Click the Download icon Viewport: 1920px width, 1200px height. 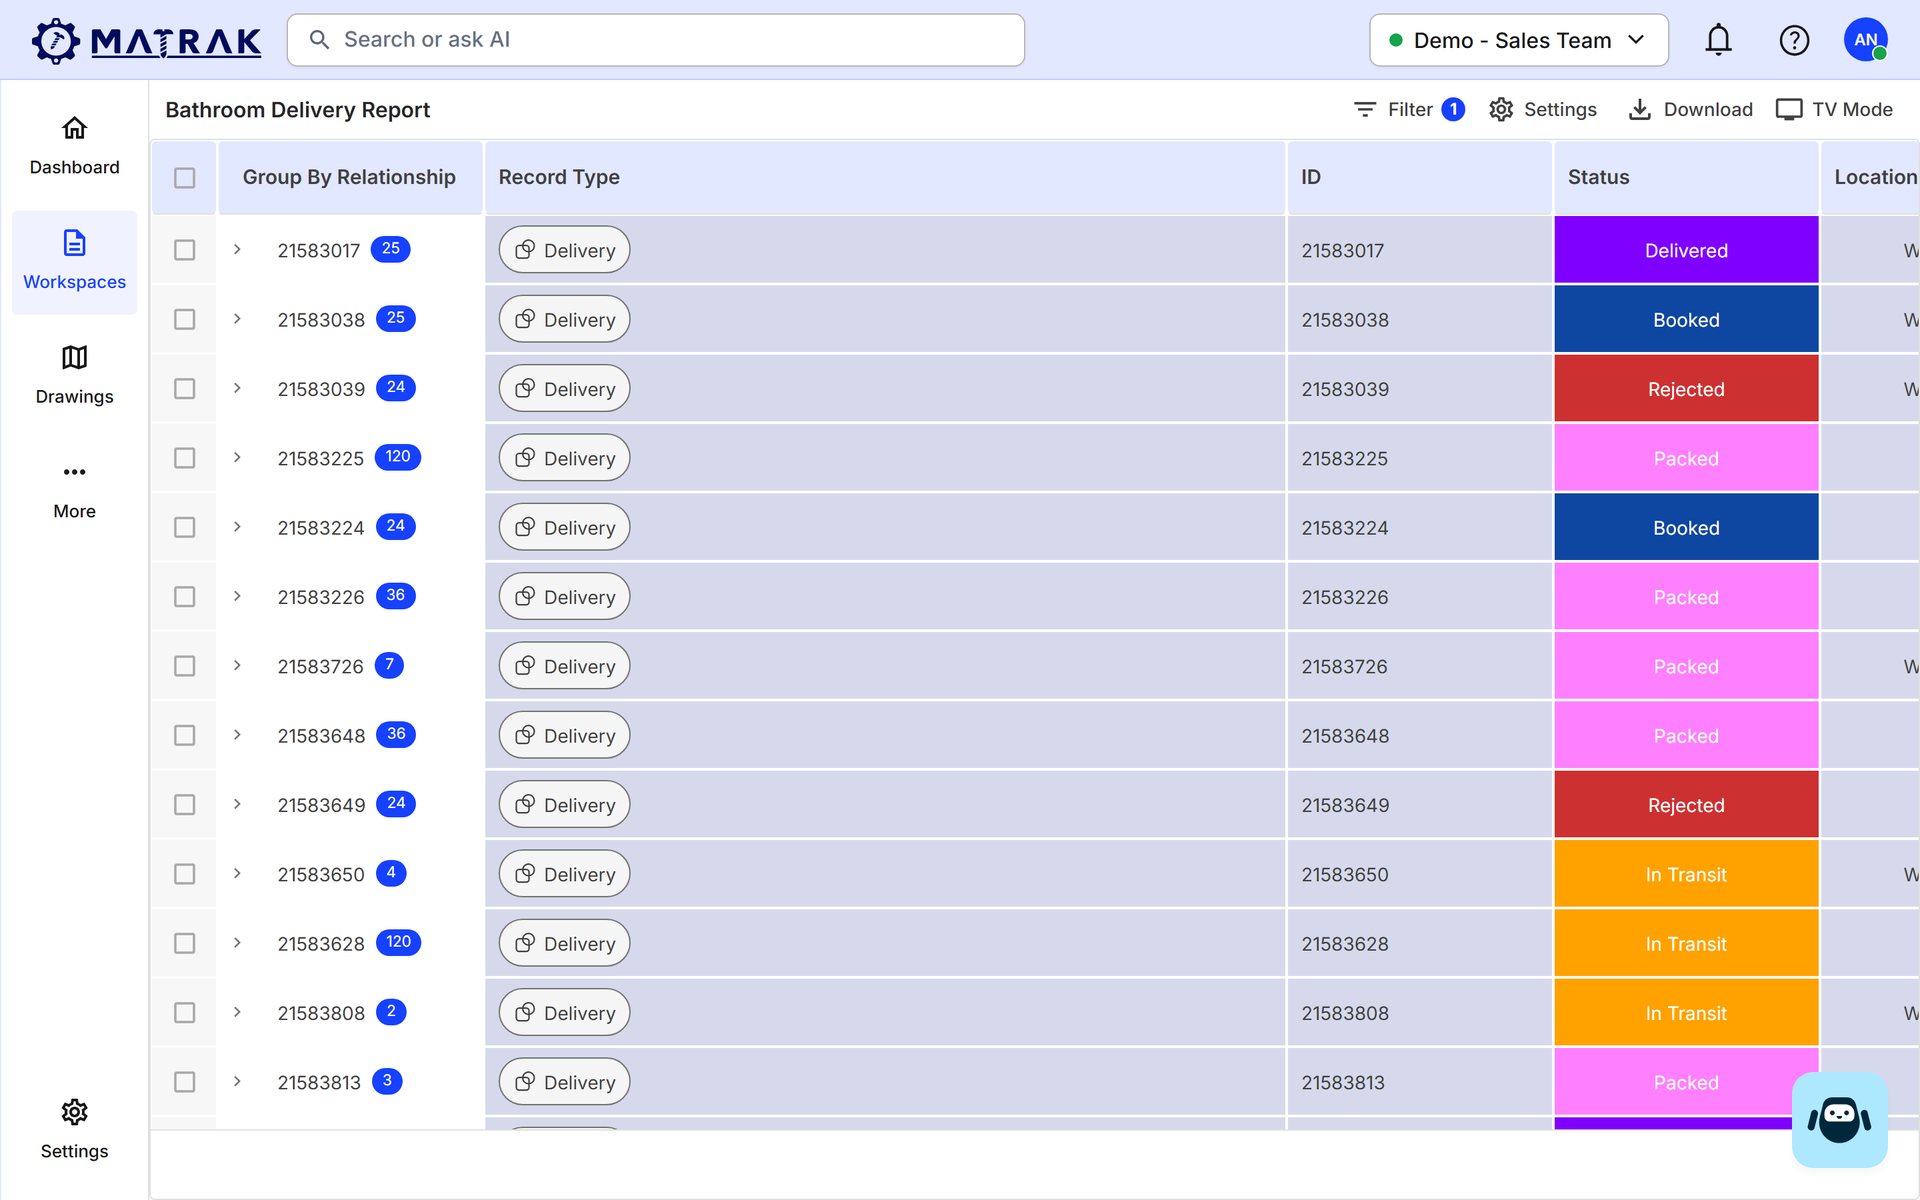click(1640, 109)
